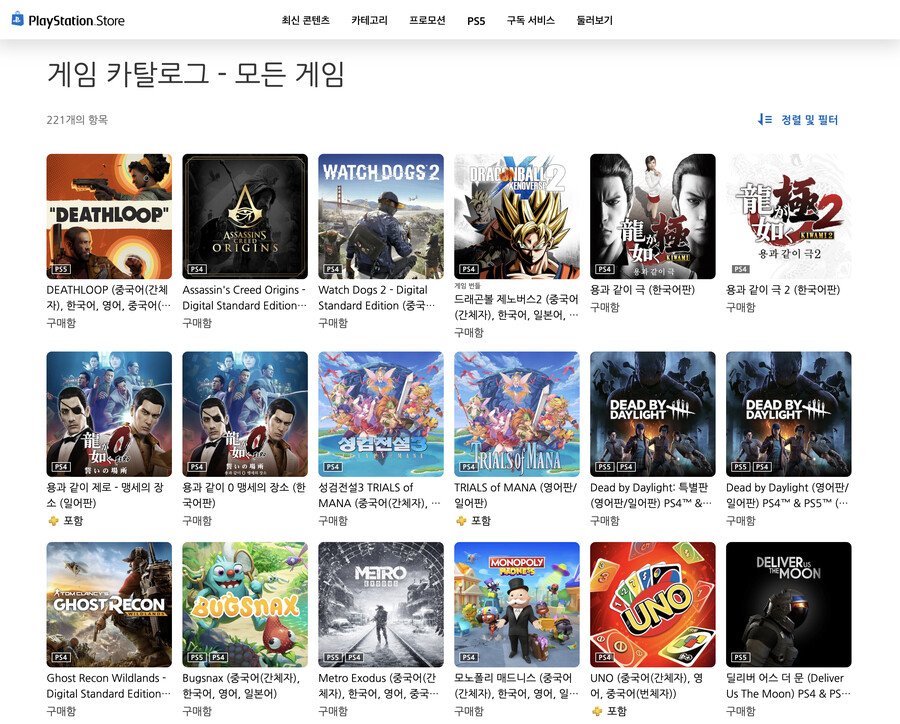This screenshot has width=900, height=724.
Task: Select the Bugsnax game thumbnail
Action: (245, 604)
